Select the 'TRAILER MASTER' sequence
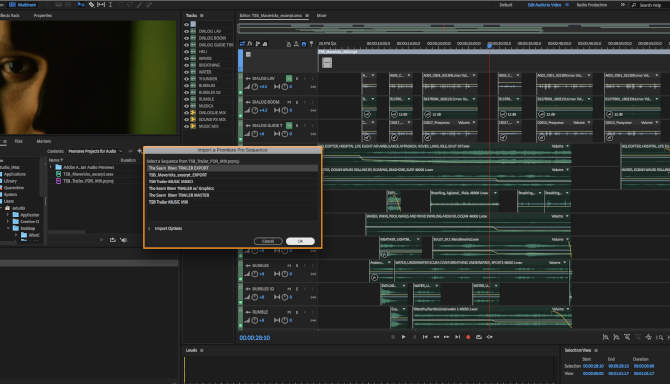Viewport: 670px width, 384px height. (x=232, y=195)
